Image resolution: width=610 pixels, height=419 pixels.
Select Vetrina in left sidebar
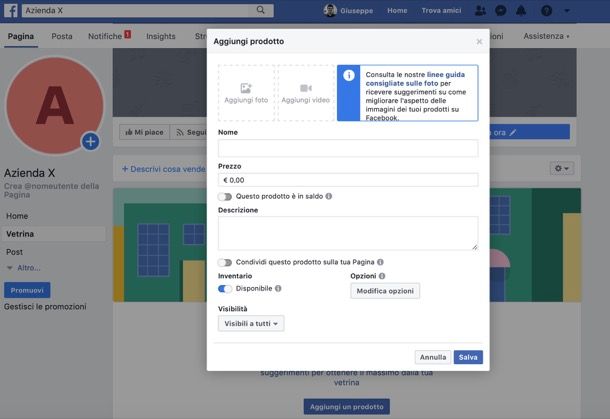(x=54, y=234)
